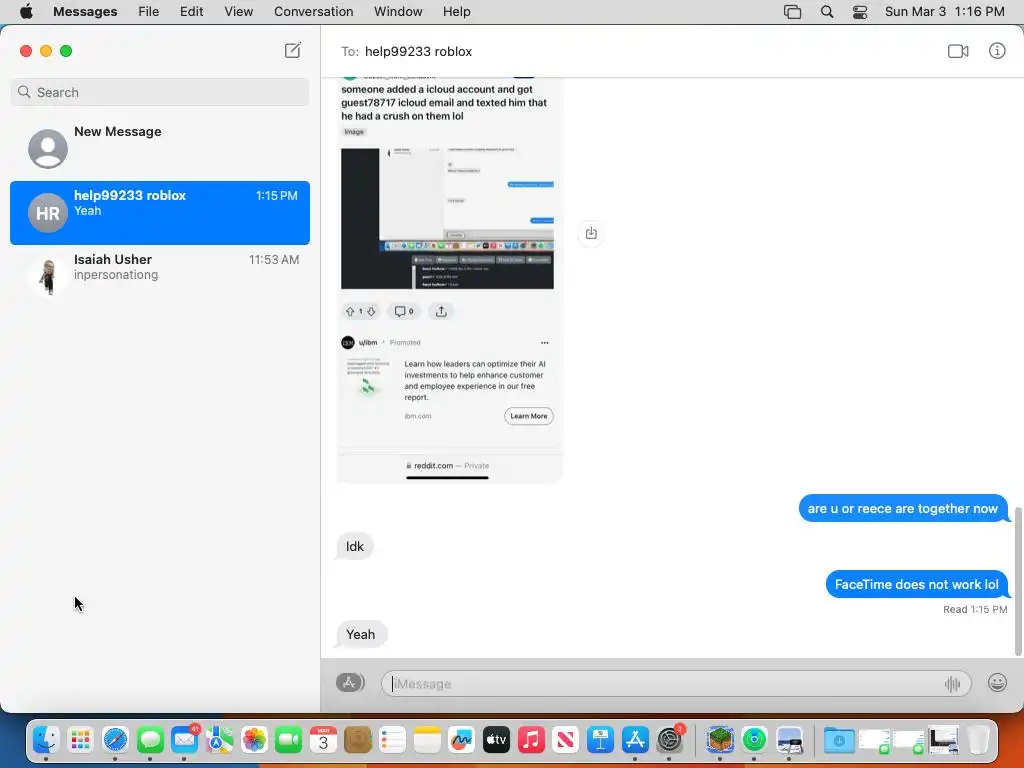Launch FaceTime from the Dock

(289, 741)
